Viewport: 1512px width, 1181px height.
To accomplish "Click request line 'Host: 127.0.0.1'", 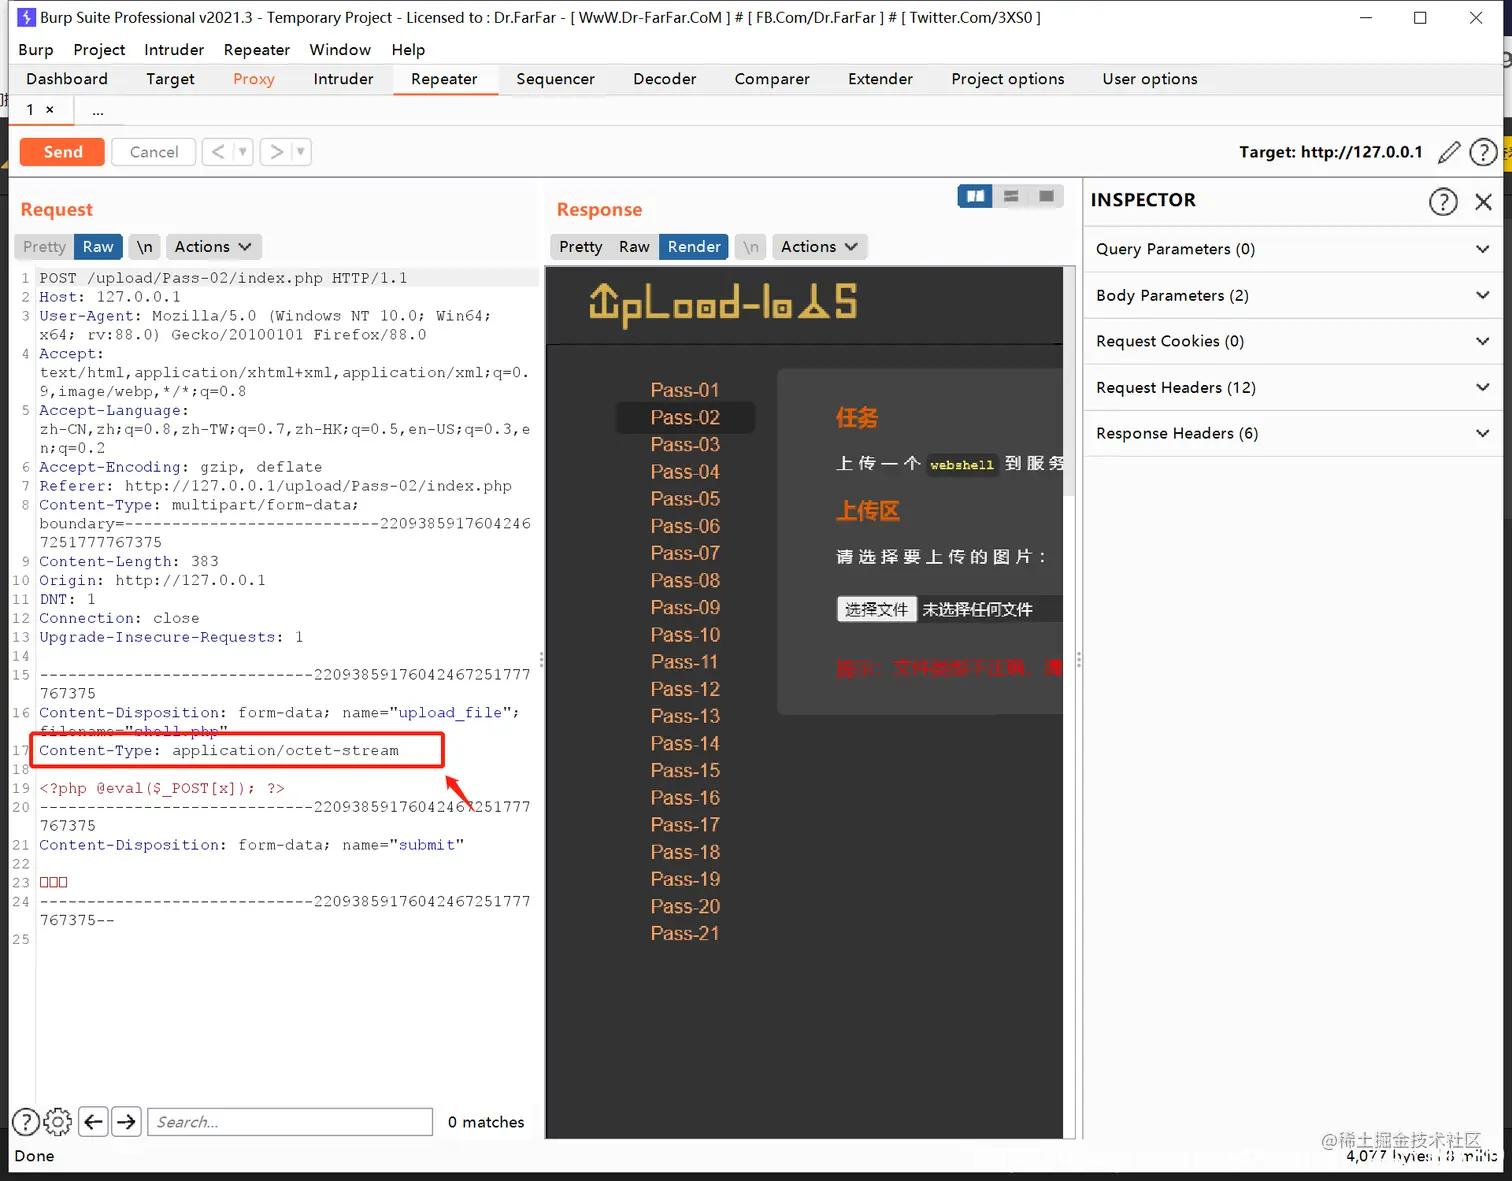I will tap(110, 297).
